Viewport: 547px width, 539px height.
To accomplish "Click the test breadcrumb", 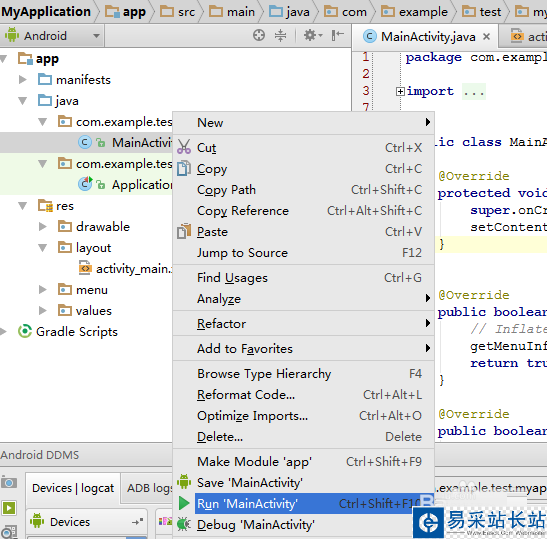I will [481, 12].
